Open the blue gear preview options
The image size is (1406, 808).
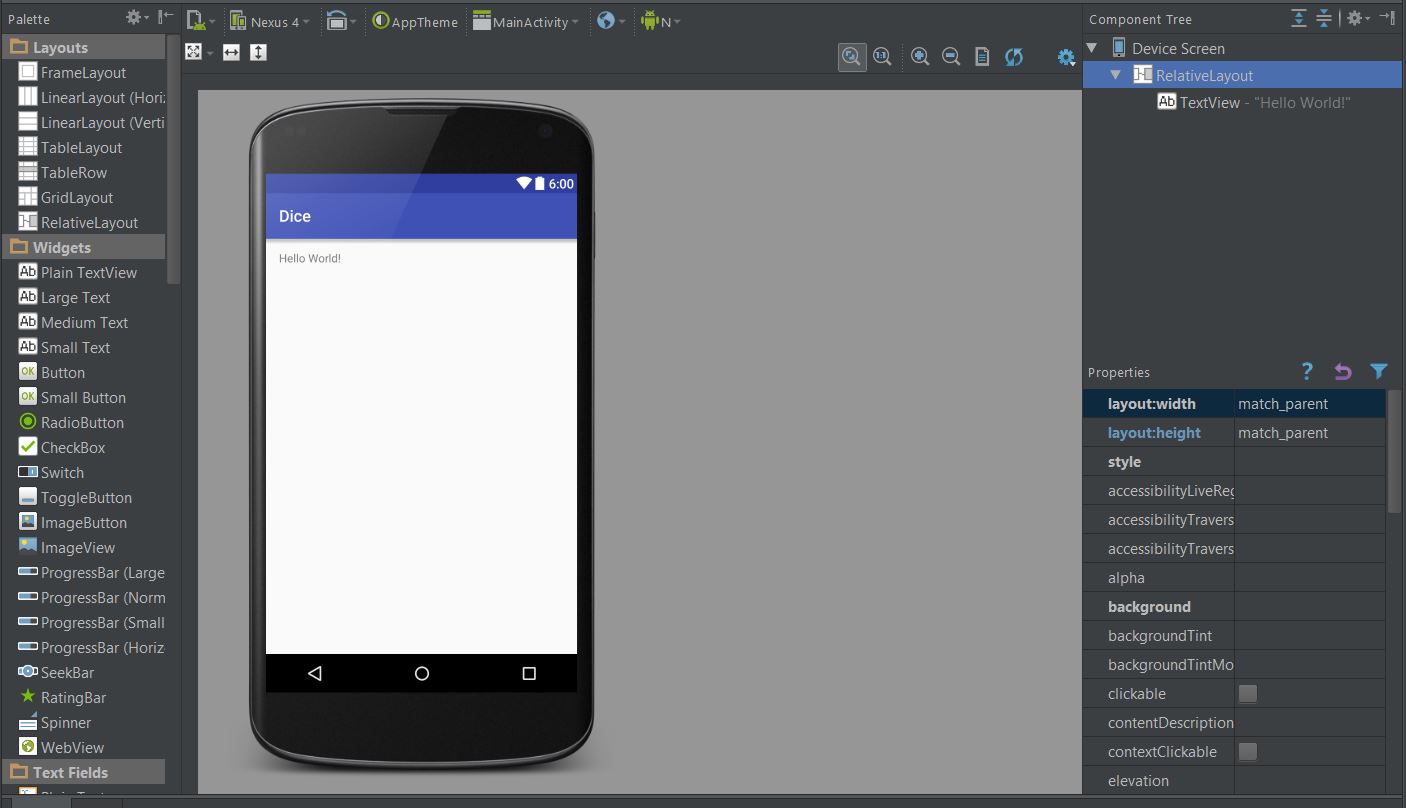pyautogui.click(x=1067, y=58)
